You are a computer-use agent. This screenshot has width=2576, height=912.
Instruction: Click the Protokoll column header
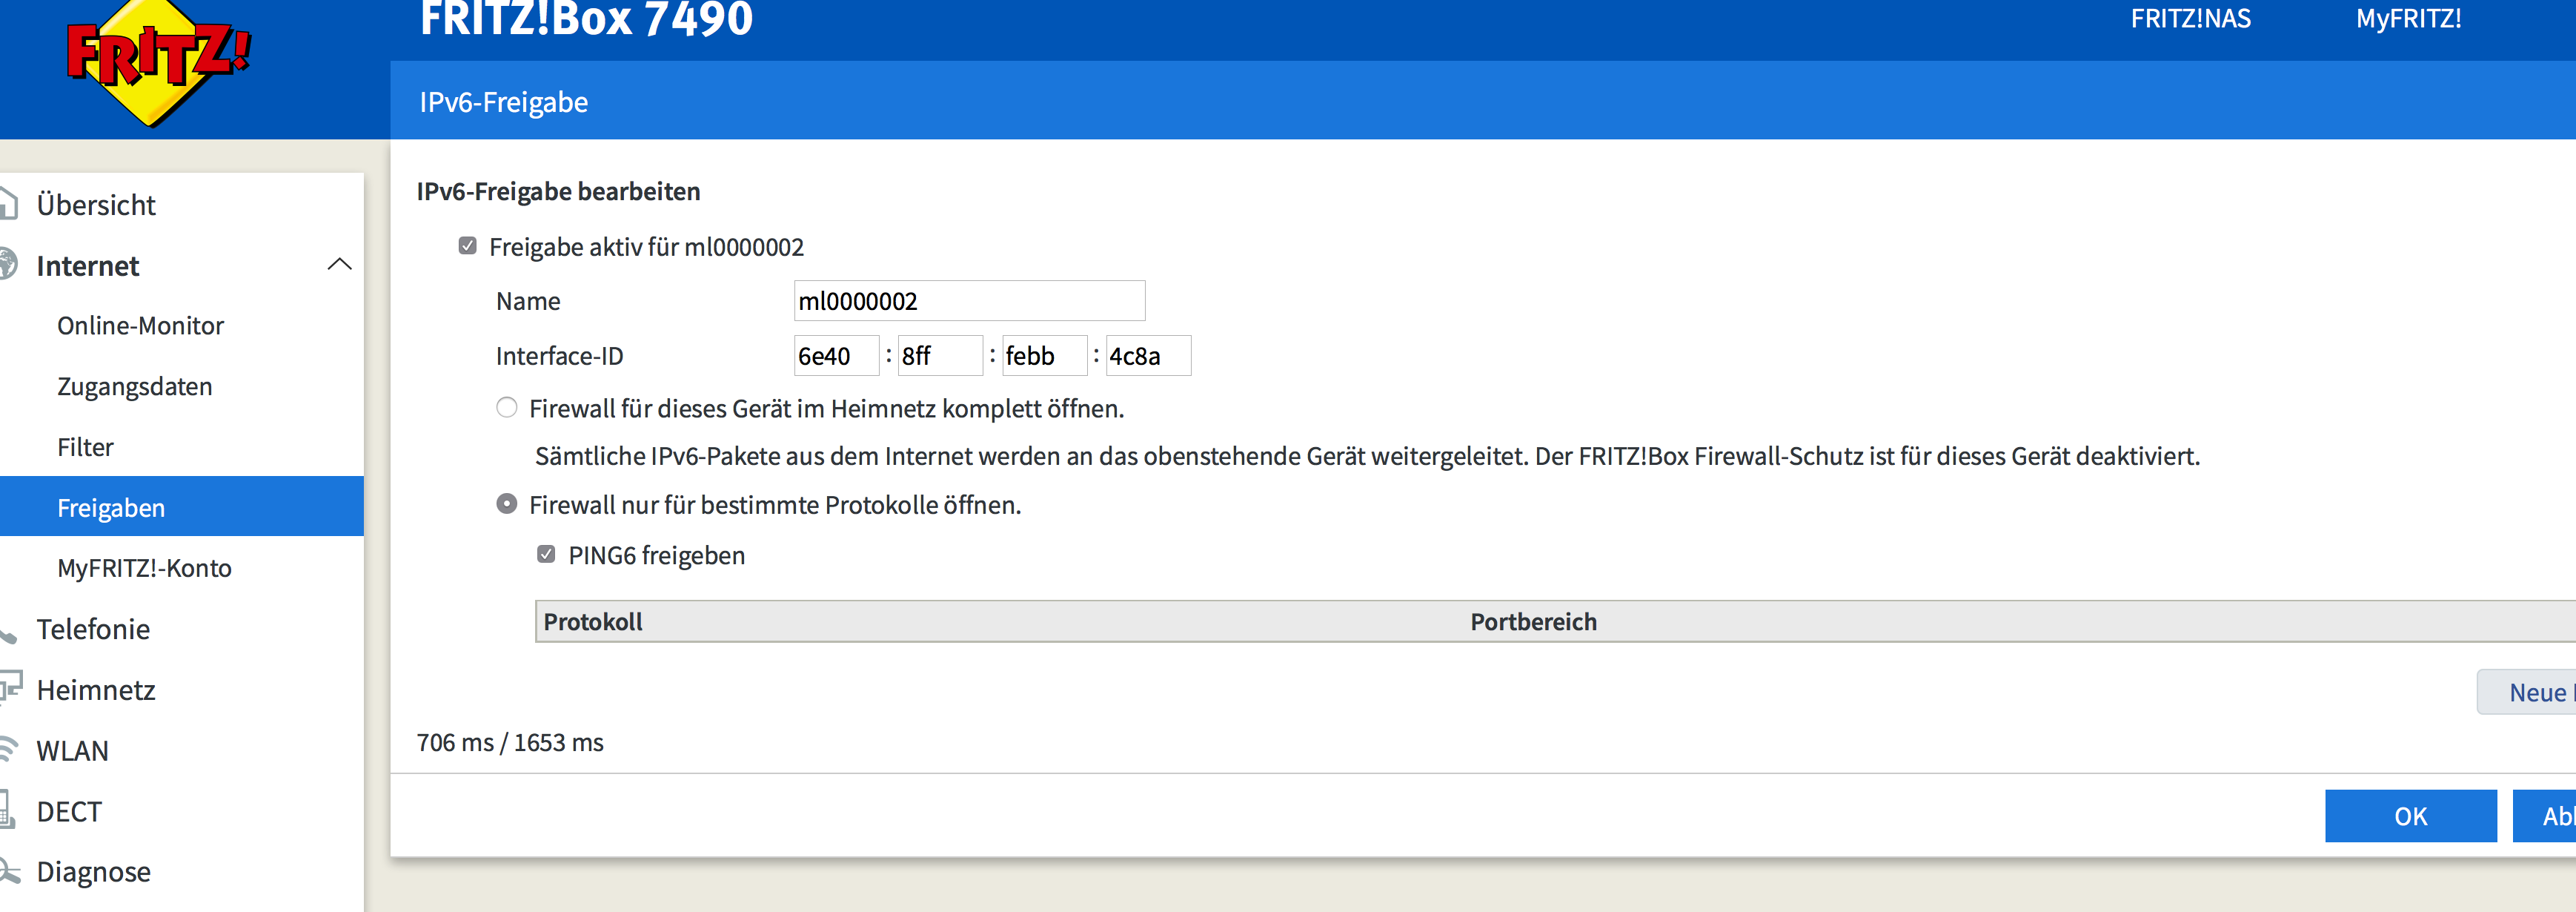pos(593,622)
